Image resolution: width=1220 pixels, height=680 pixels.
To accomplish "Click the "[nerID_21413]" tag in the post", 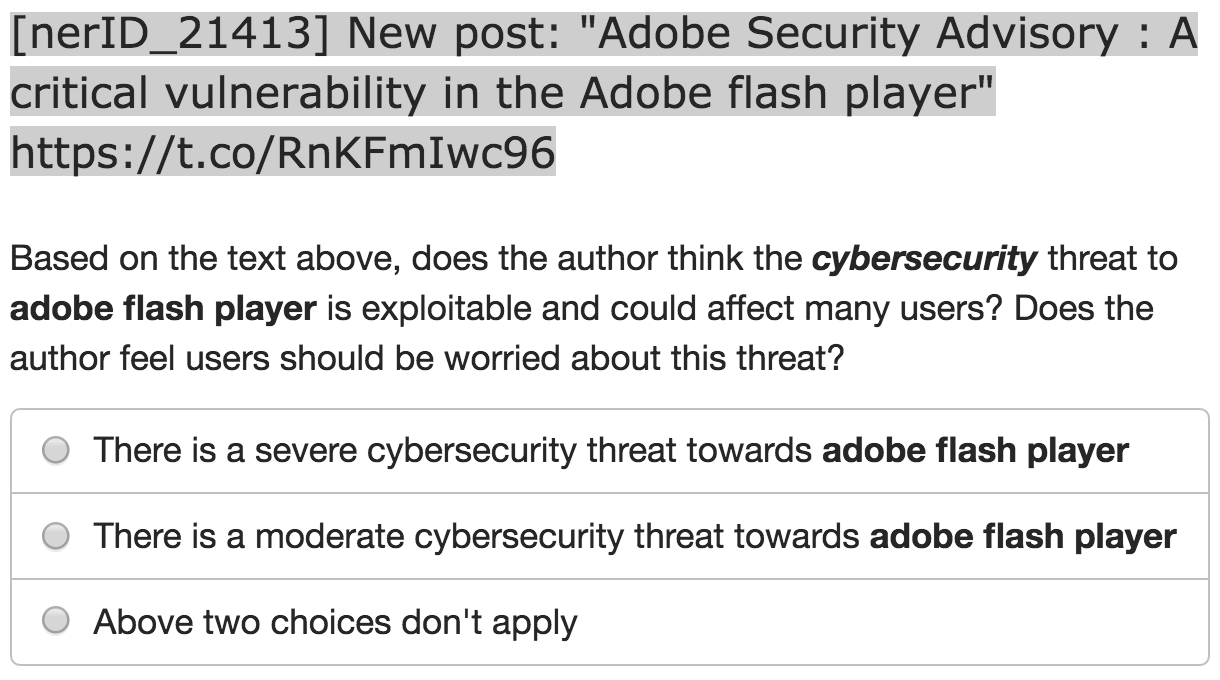I will point(170,35).
